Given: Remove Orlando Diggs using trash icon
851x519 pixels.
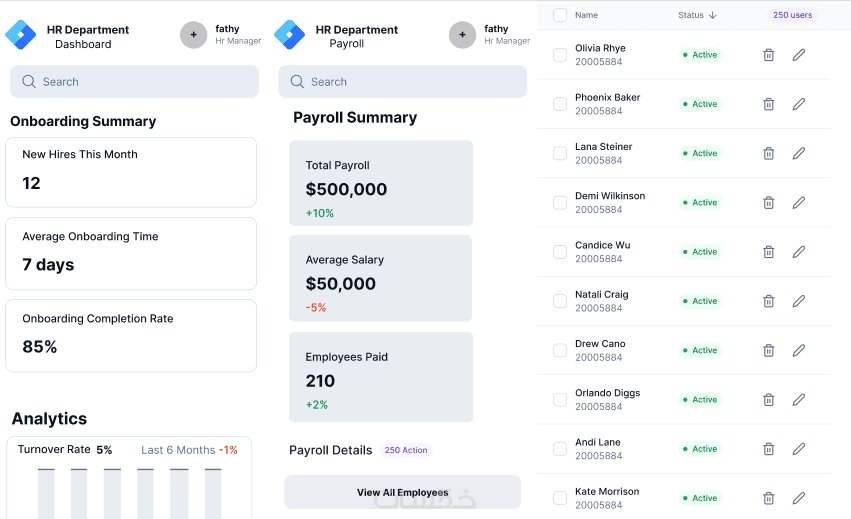Looking at the screenshot, I should pos(768,400).
